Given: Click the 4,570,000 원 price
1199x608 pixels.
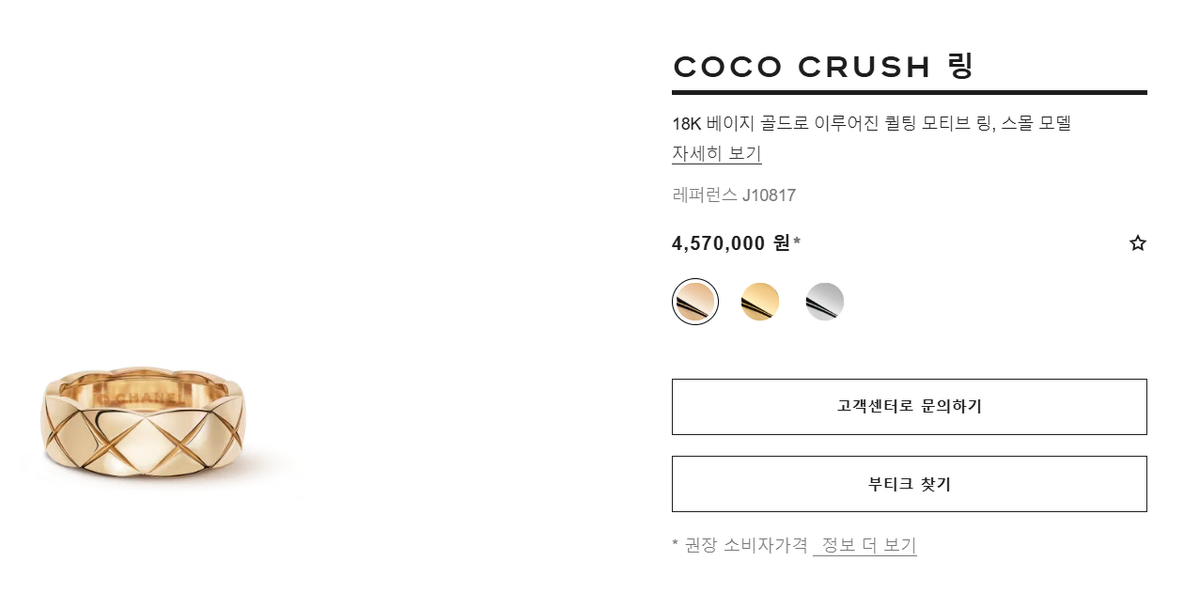Looking at the screenshot, I should click(730, 243).
